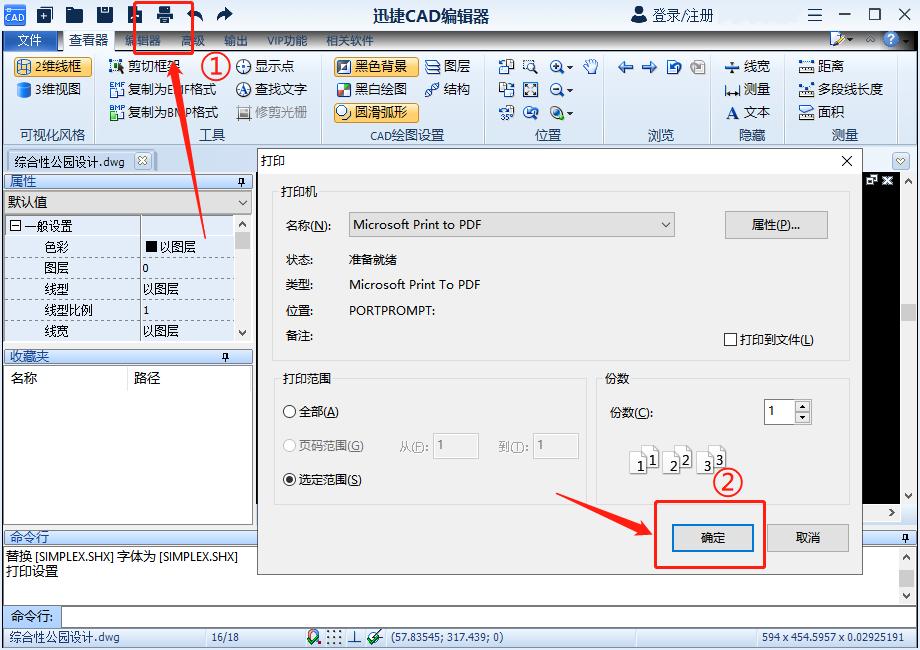Image resolution: width=920 pixels, height=650 pixels.
Task: Choose the 选定范围 selected range option
Action: point(290,479)
